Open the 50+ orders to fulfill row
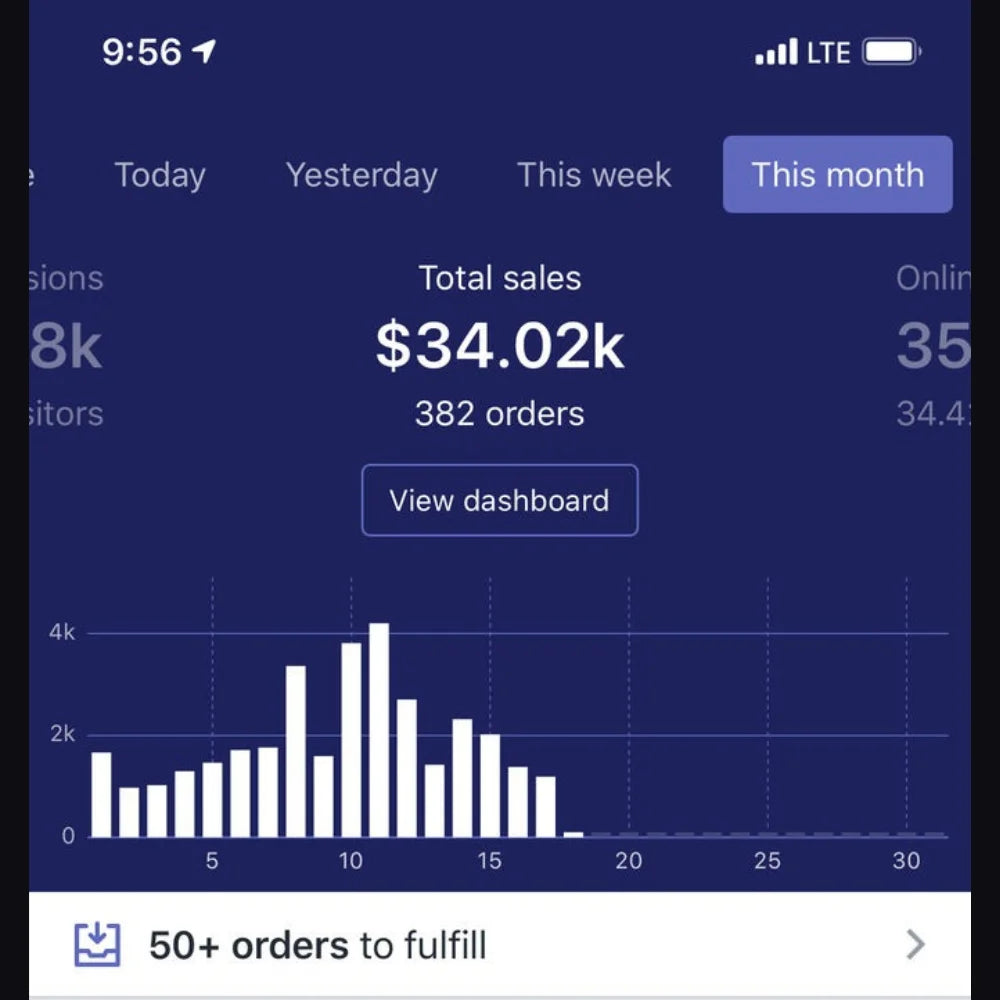 [x=500, y=945]
